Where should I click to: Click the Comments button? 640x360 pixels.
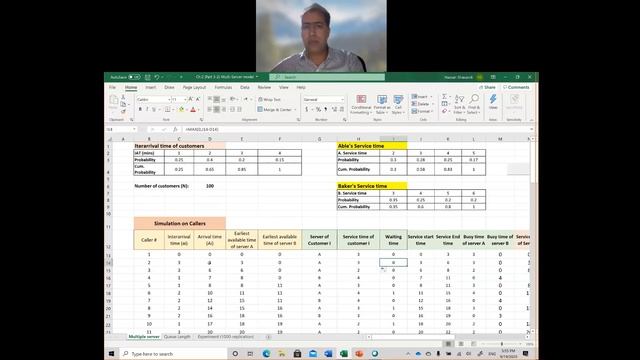point(516,87)
